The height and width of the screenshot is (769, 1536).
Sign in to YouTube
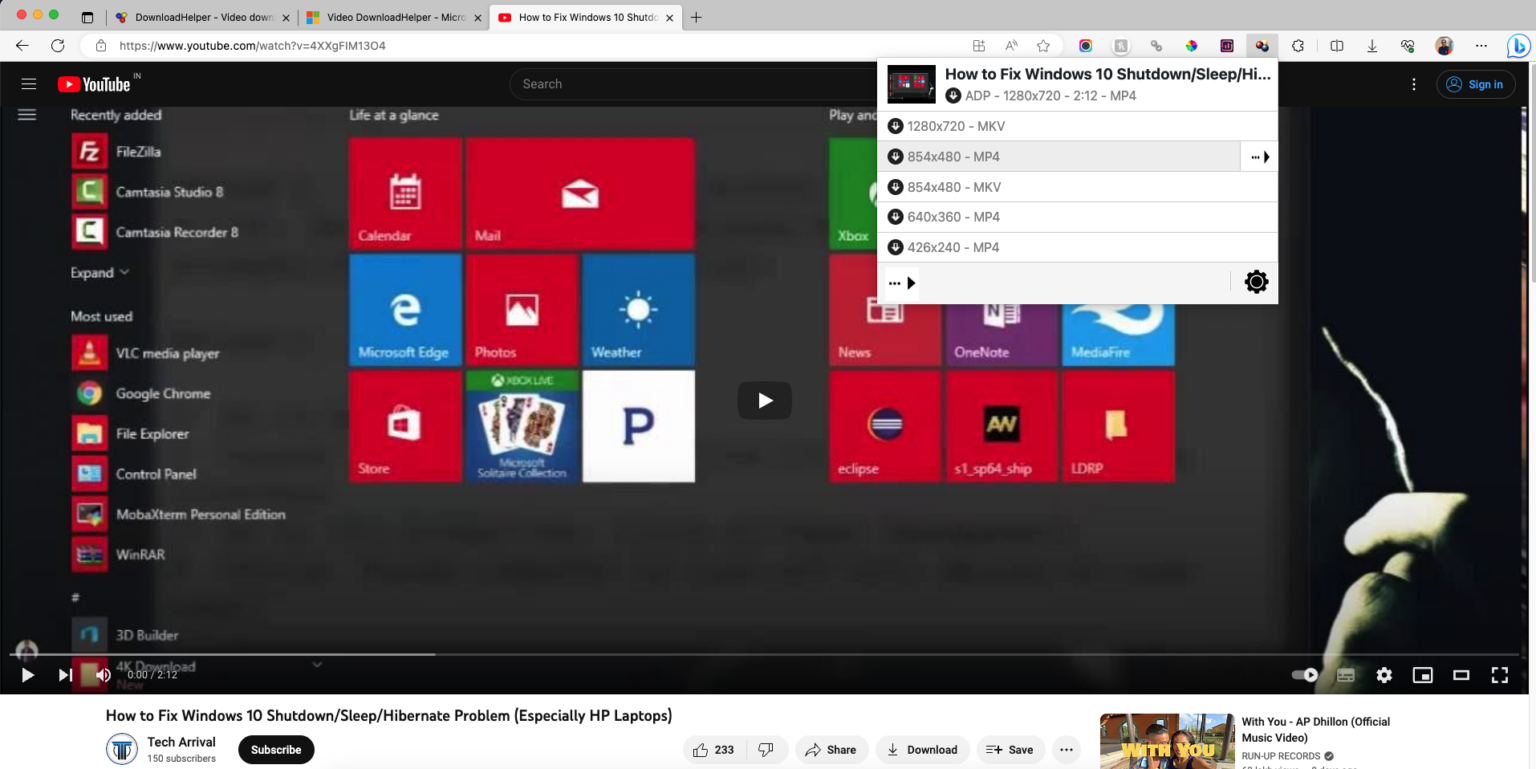1475,84
